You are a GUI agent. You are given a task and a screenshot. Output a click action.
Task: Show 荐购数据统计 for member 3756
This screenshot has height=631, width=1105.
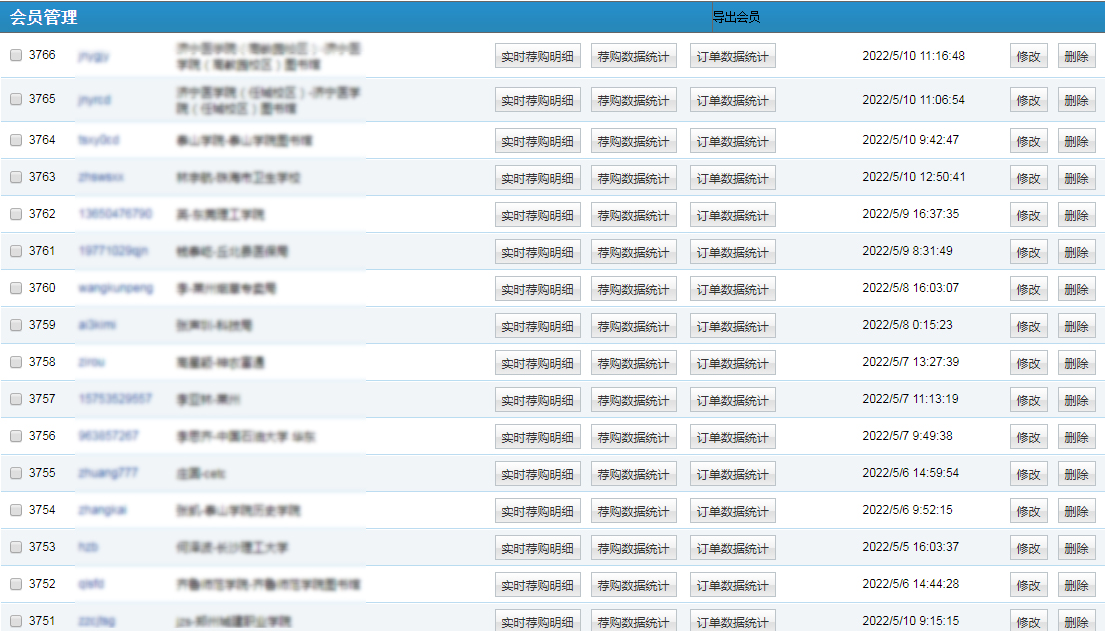coord(633,437)
